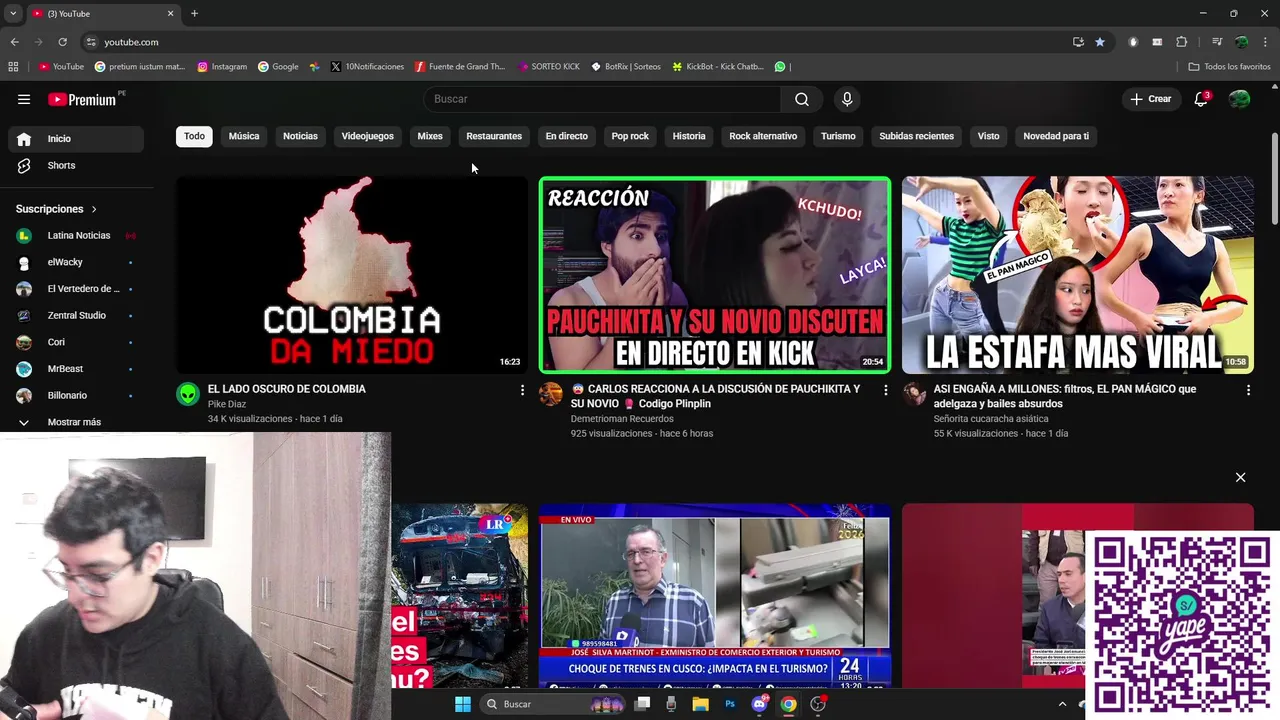The width and height of the screenshot is (1280, 720).
Task: Select the Turismo filter chip
Action: tap(838, 136)
